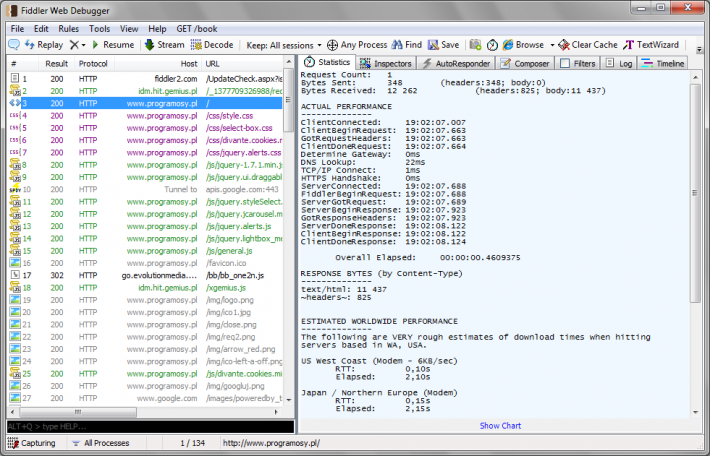This screenshot has height=456, width=710.
Task: Switch to the Inspectors tab
Action: [x=386, y=63]
